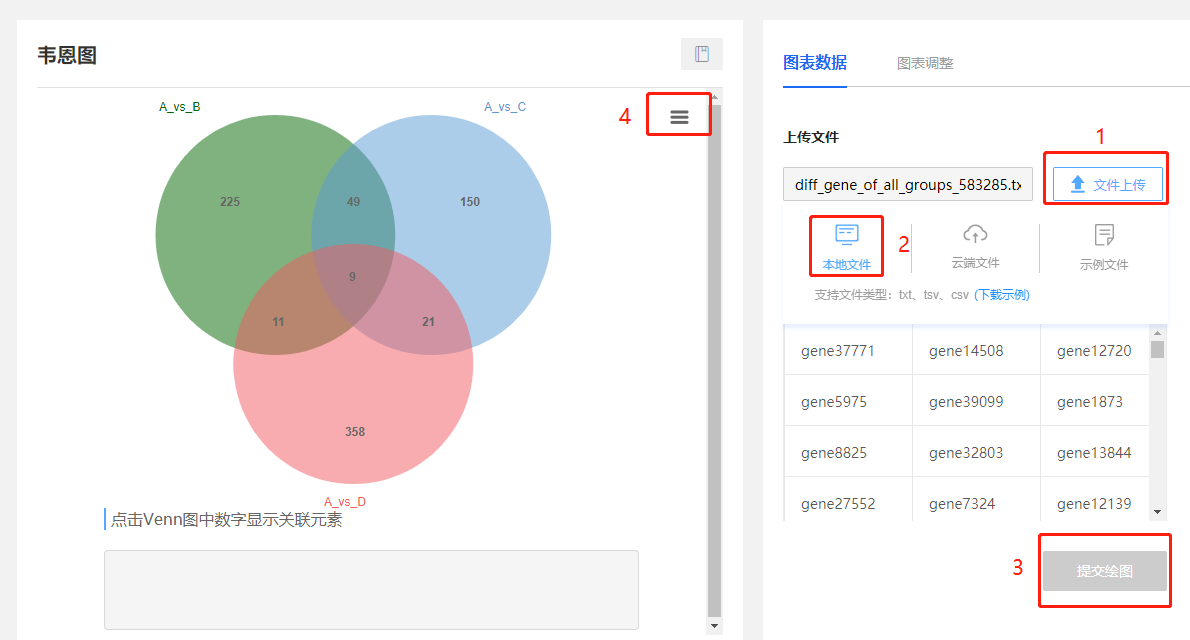Click the 文件上传 upload icon button
The height and width of the screenshot is (640, 1190).
(1106, 183)
